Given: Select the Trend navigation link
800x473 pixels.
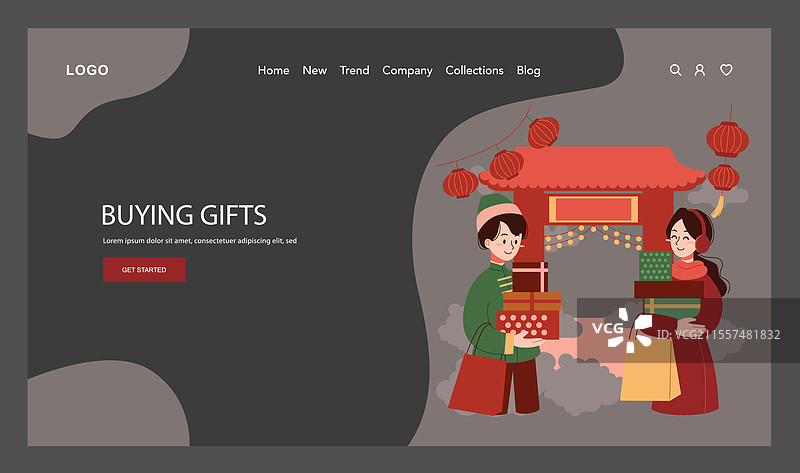Looking at the screenshot, I should (x=355, y=70).
